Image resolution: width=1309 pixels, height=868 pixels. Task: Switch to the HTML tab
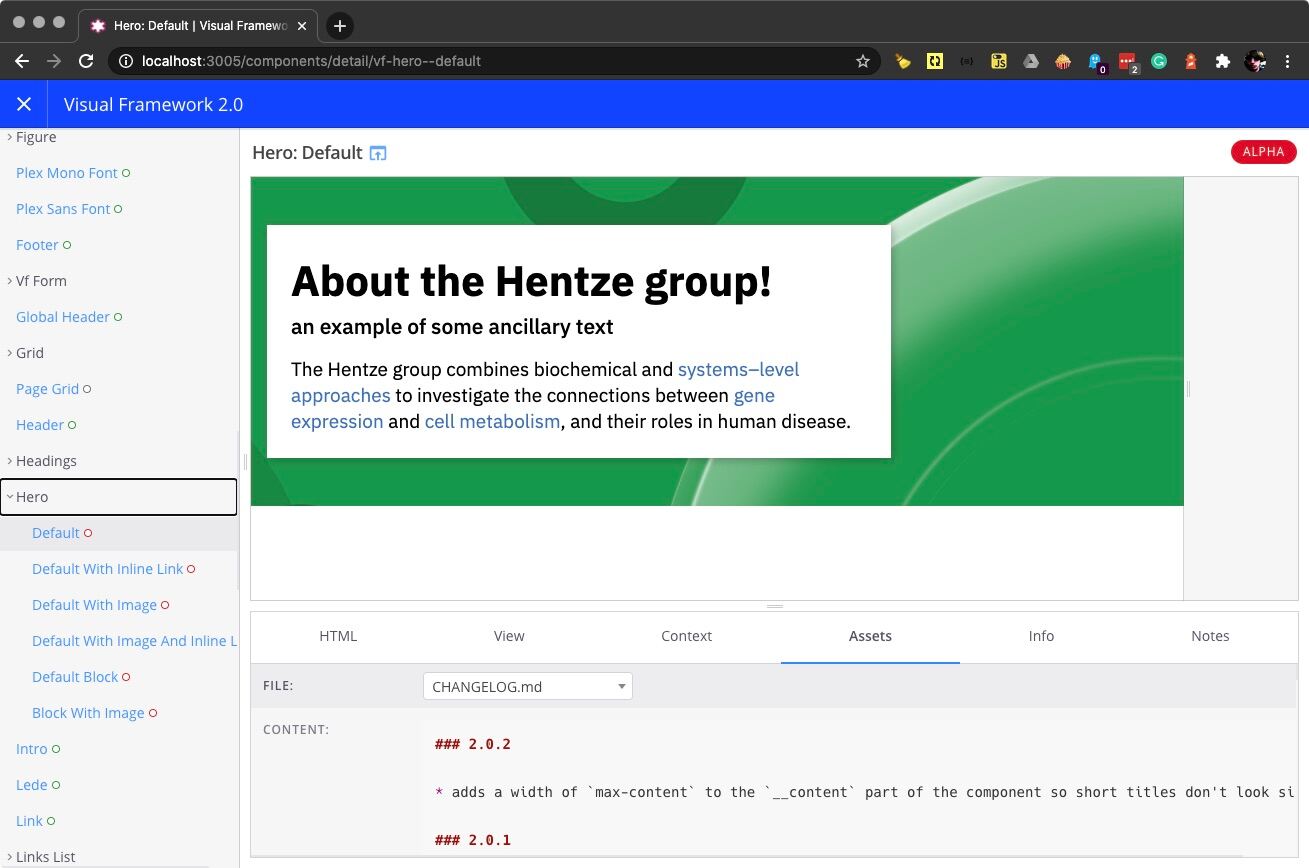click(338, 636)
